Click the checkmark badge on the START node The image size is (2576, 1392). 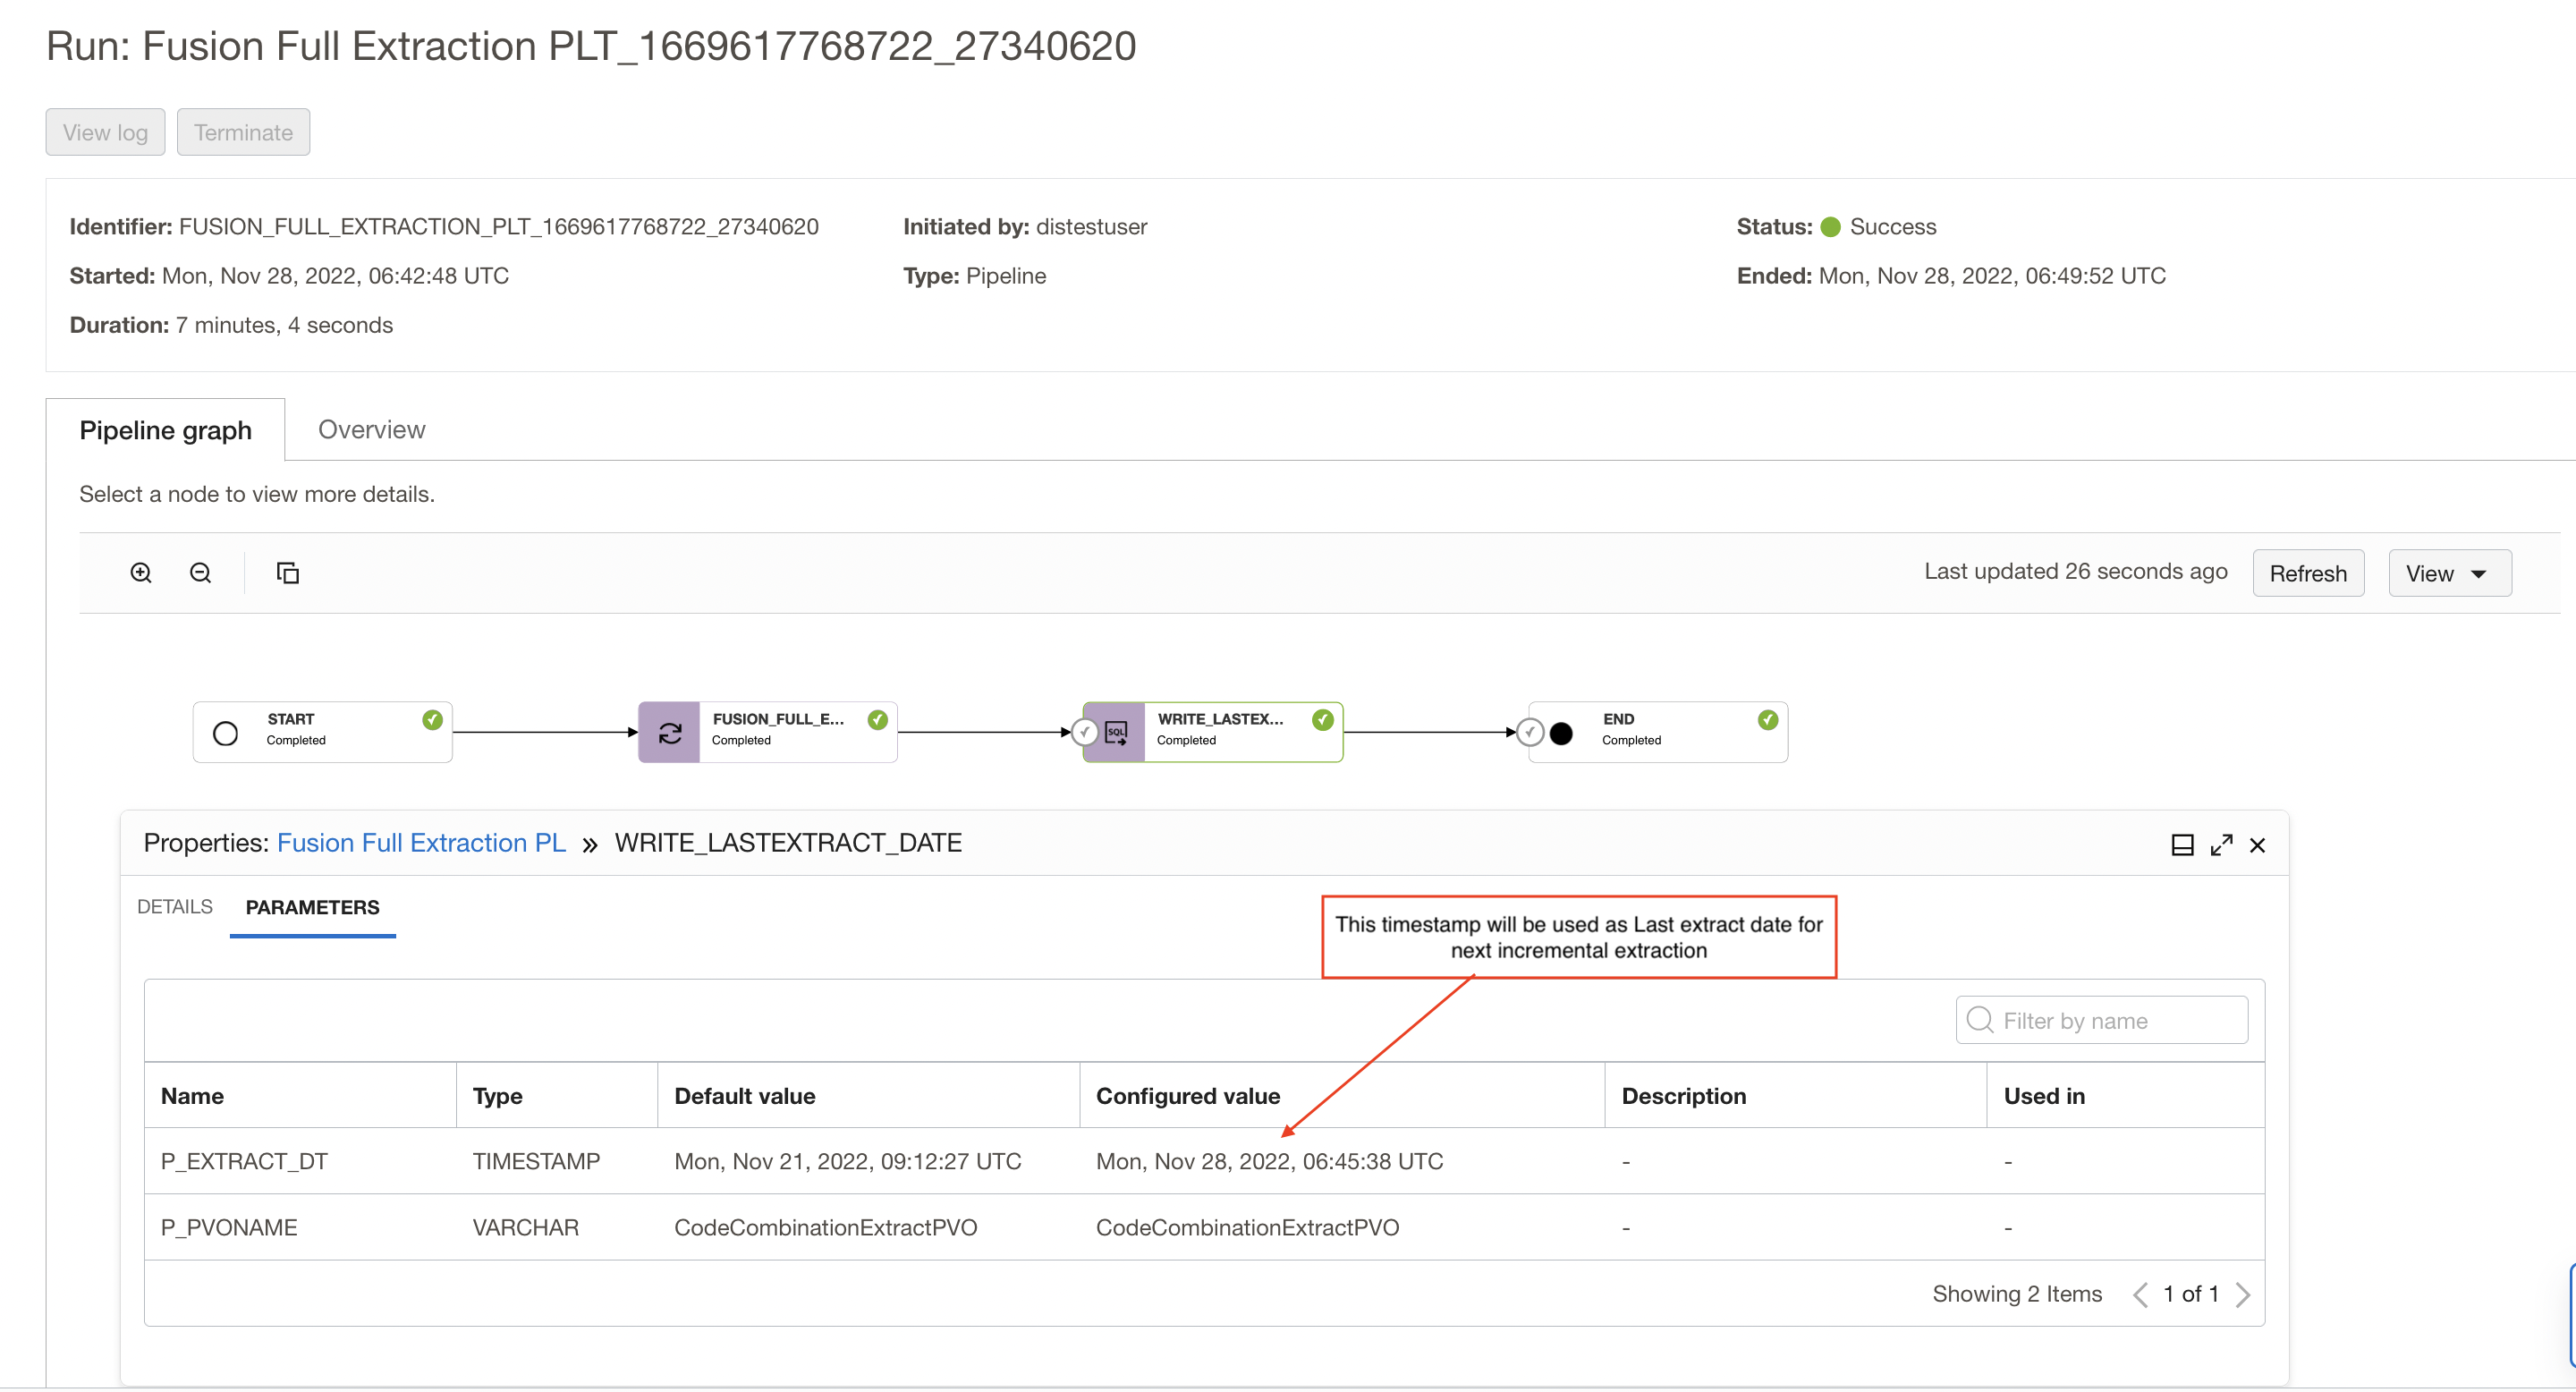pyautogui.click(x=431, y=719)
